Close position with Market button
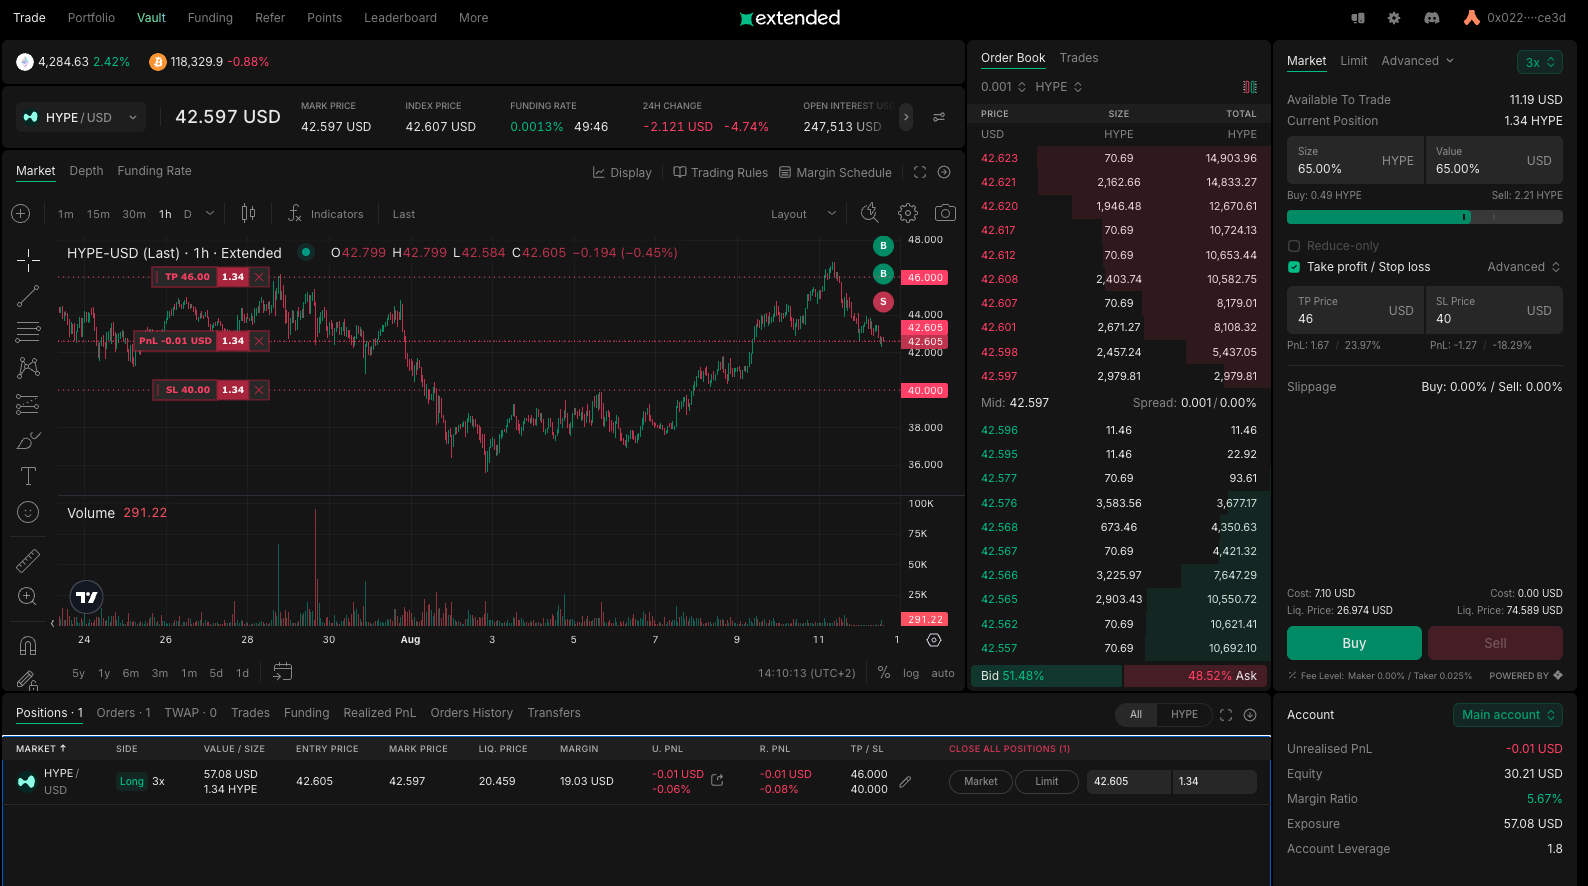The image size is (1588, 886). coord(980,782)
